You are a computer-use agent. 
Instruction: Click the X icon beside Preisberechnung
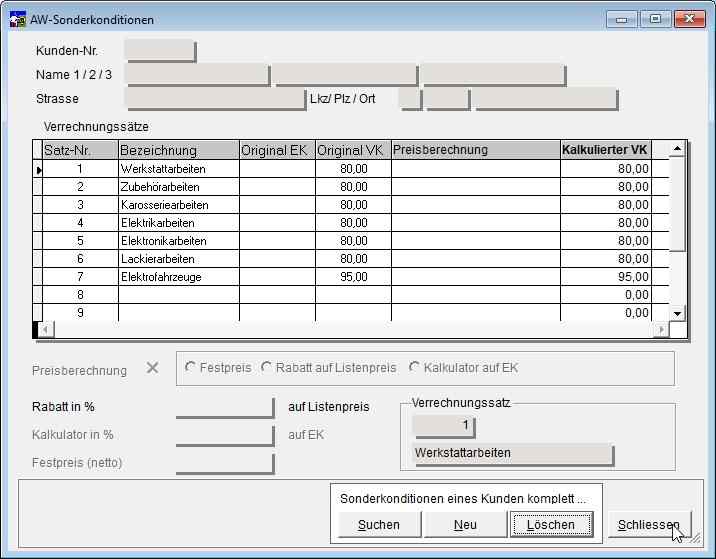(152, 368)
